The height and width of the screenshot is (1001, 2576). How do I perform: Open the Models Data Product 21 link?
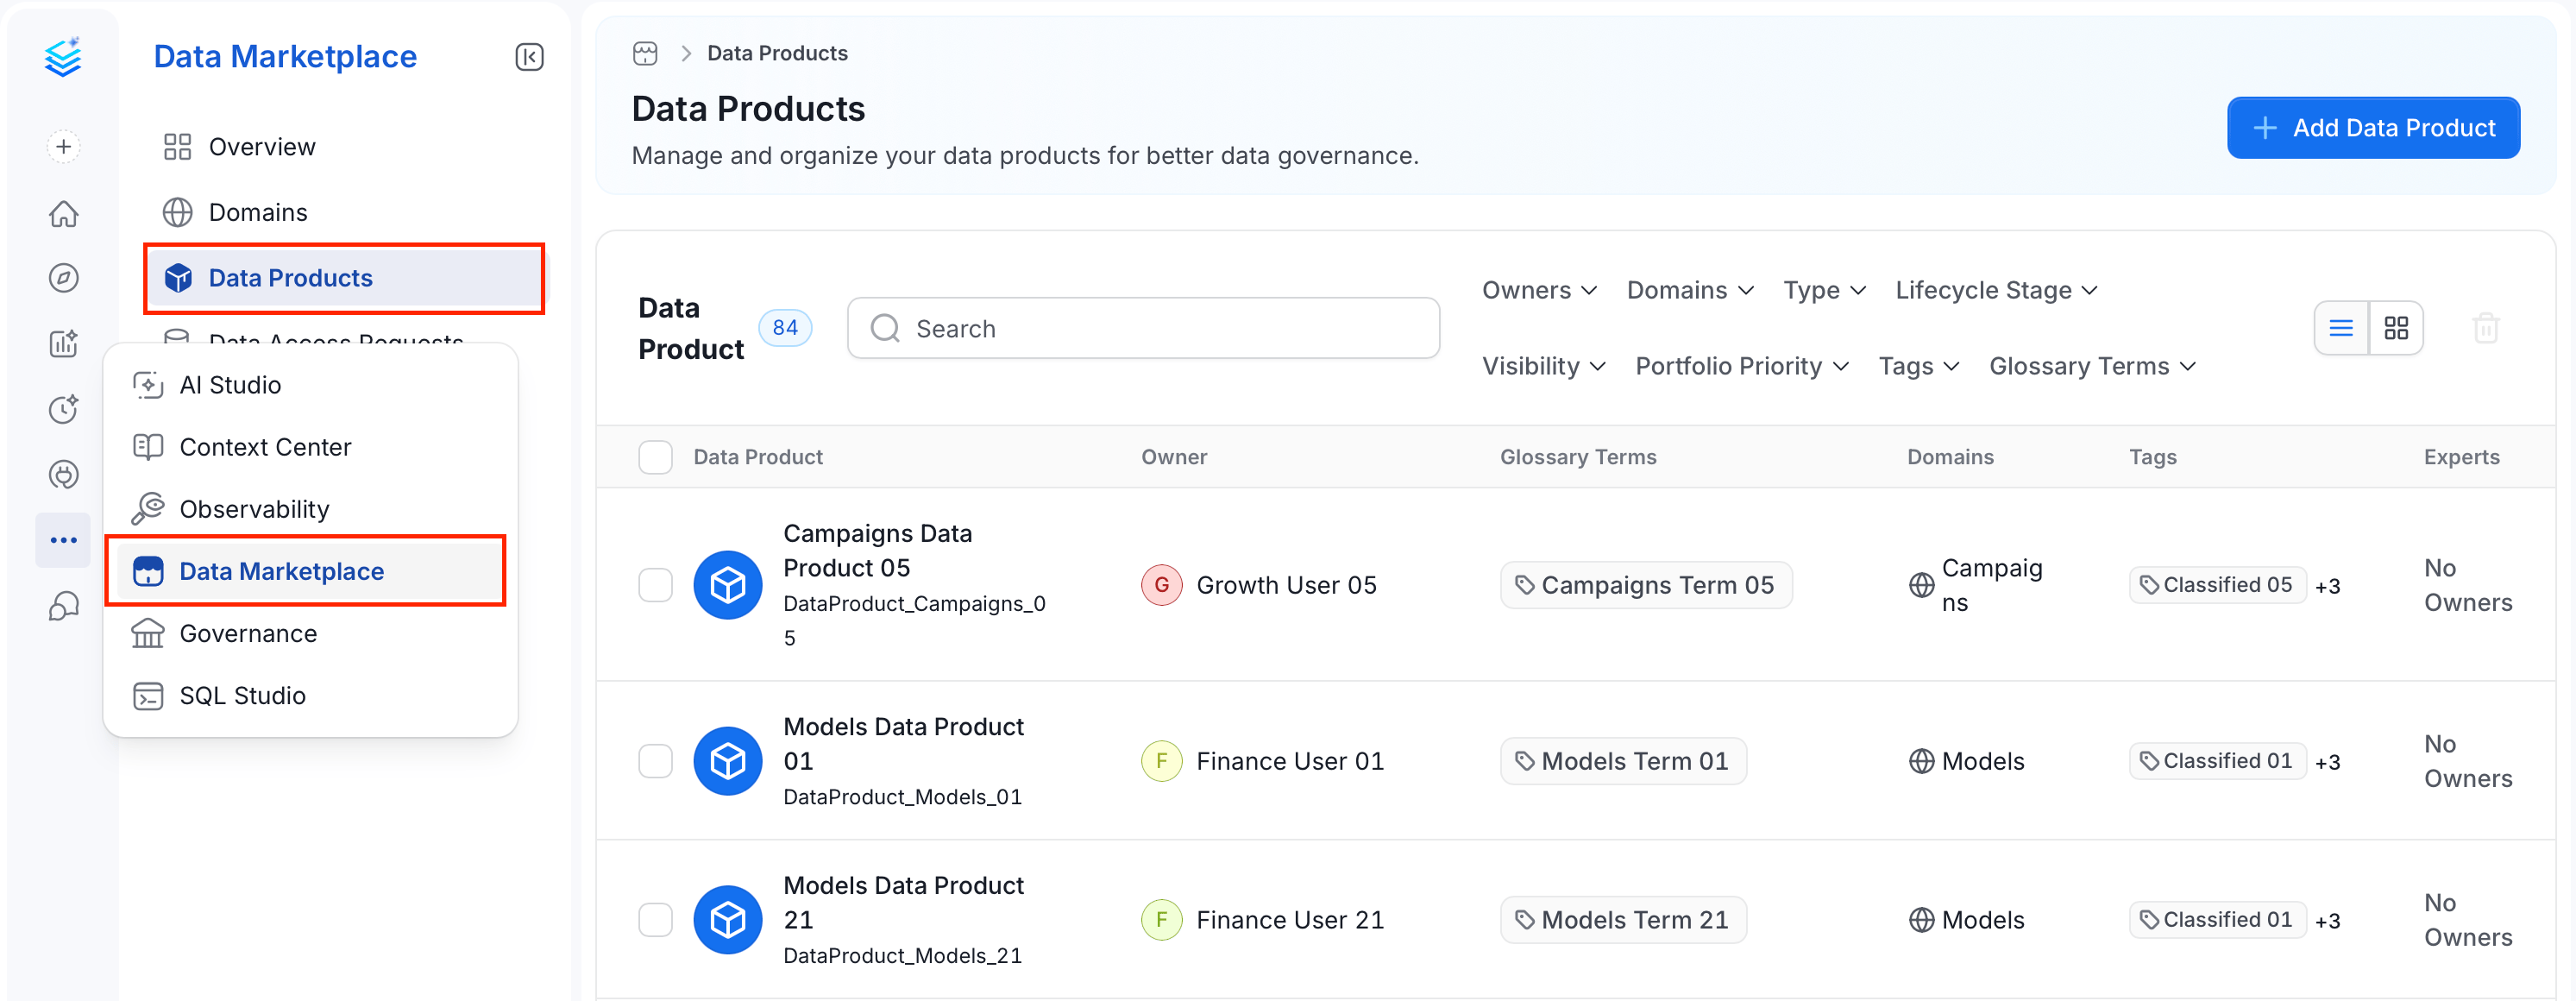click(x=903, y=903)
